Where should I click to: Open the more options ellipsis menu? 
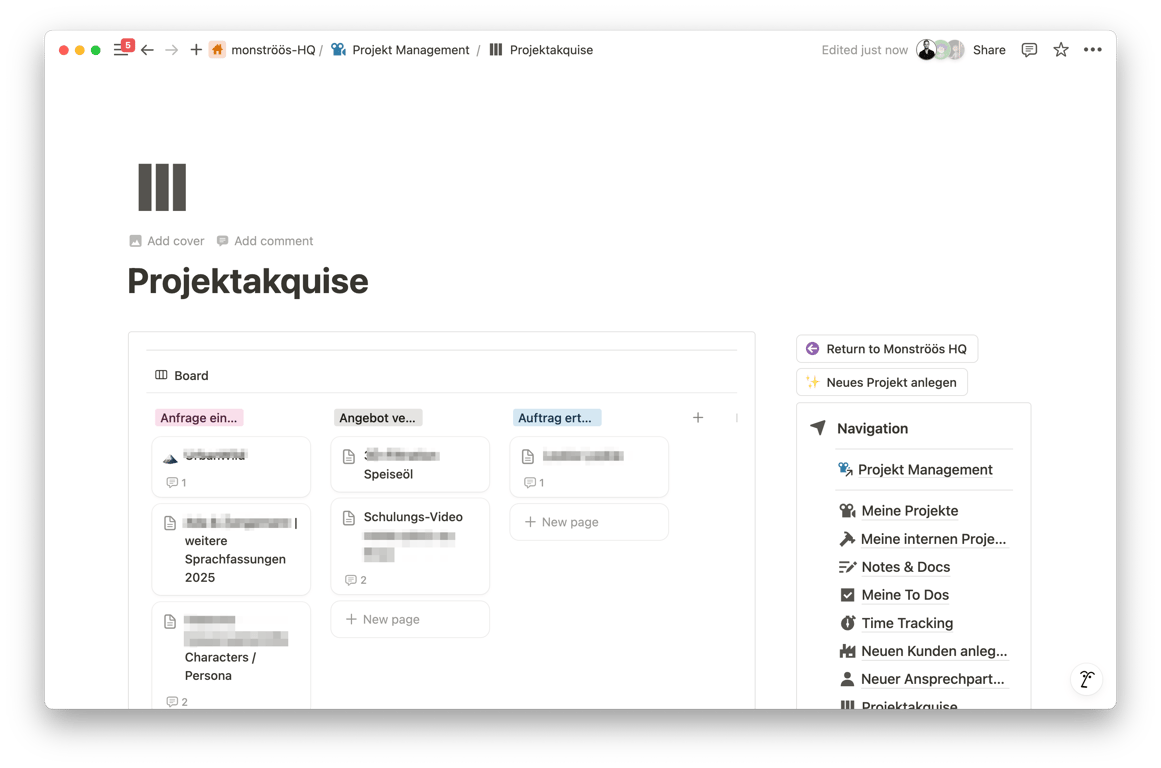point(1092,49)
